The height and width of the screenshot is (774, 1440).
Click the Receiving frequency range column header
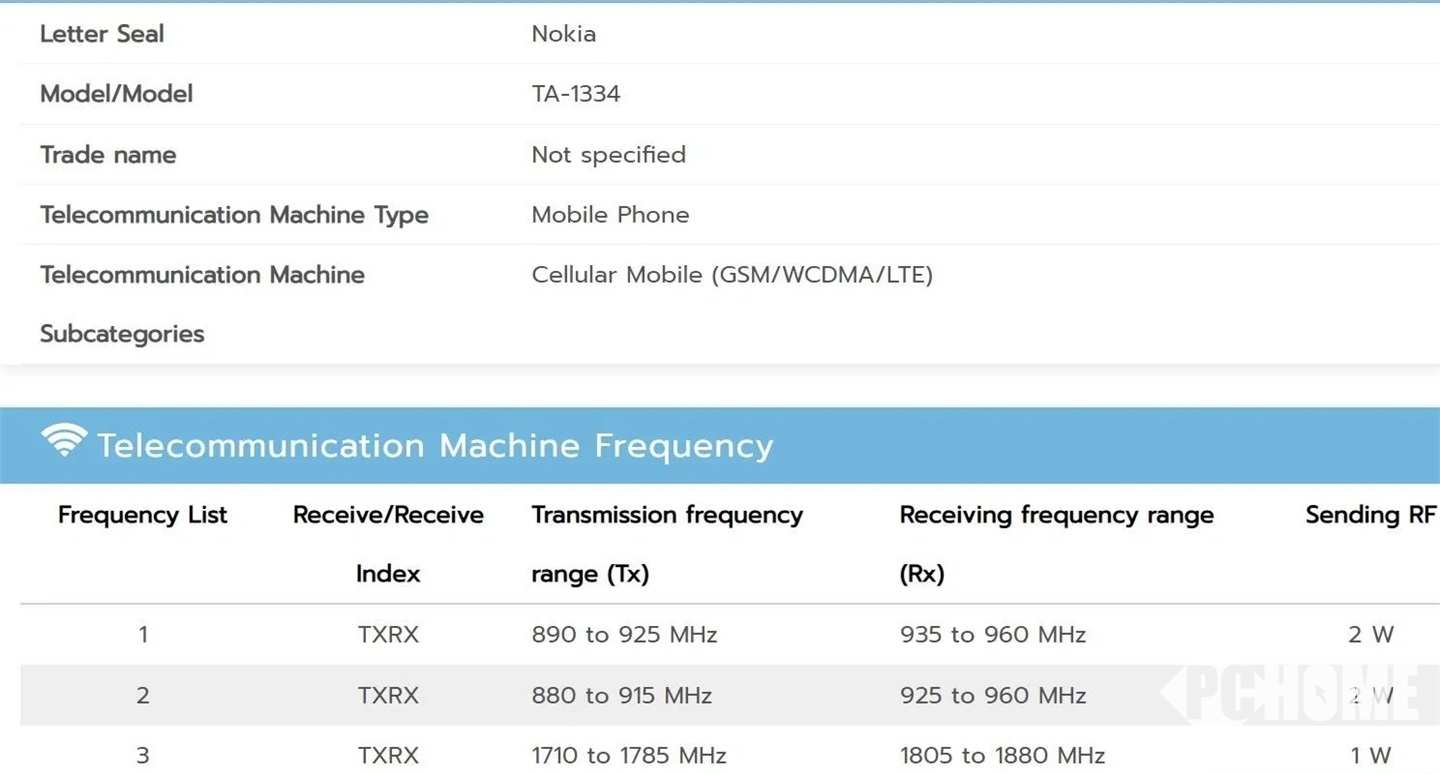1056,543
